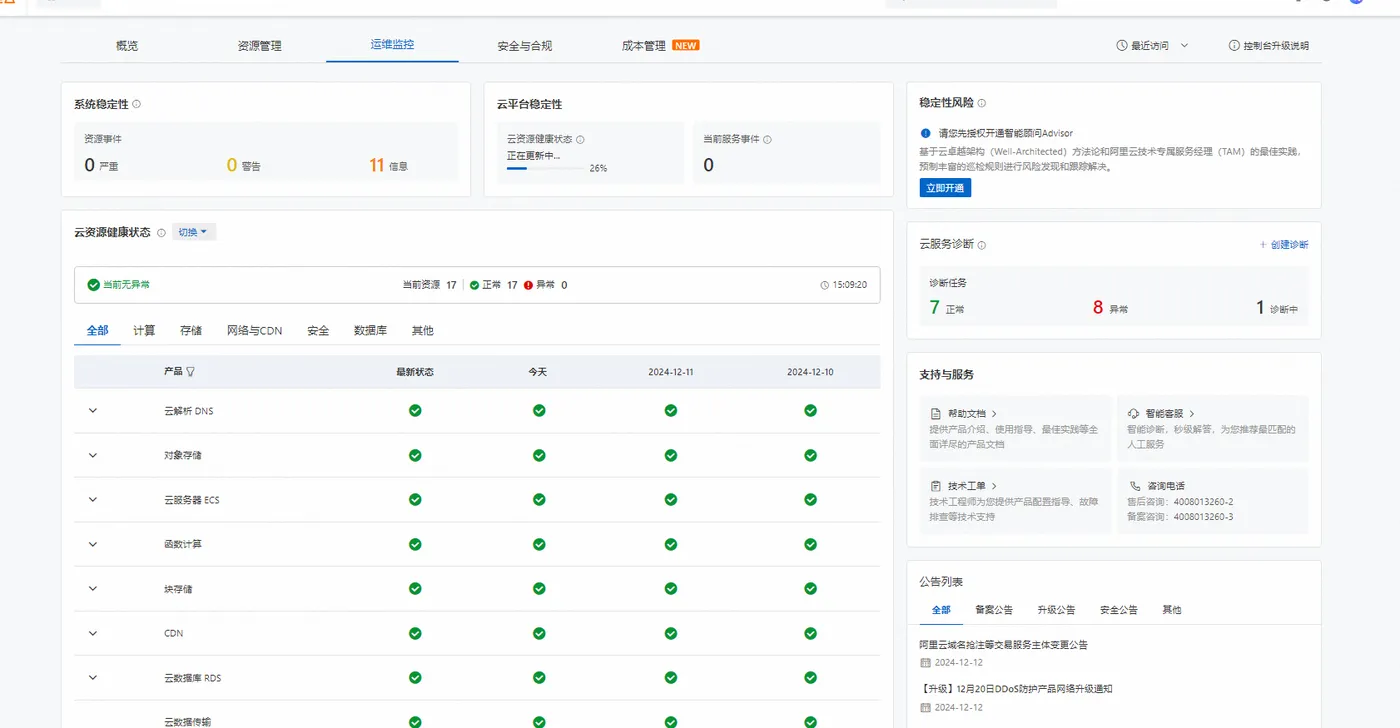Select the 数据库 category tab
This screenshot has height=728, width=1400.
click(x=370, y=331)
